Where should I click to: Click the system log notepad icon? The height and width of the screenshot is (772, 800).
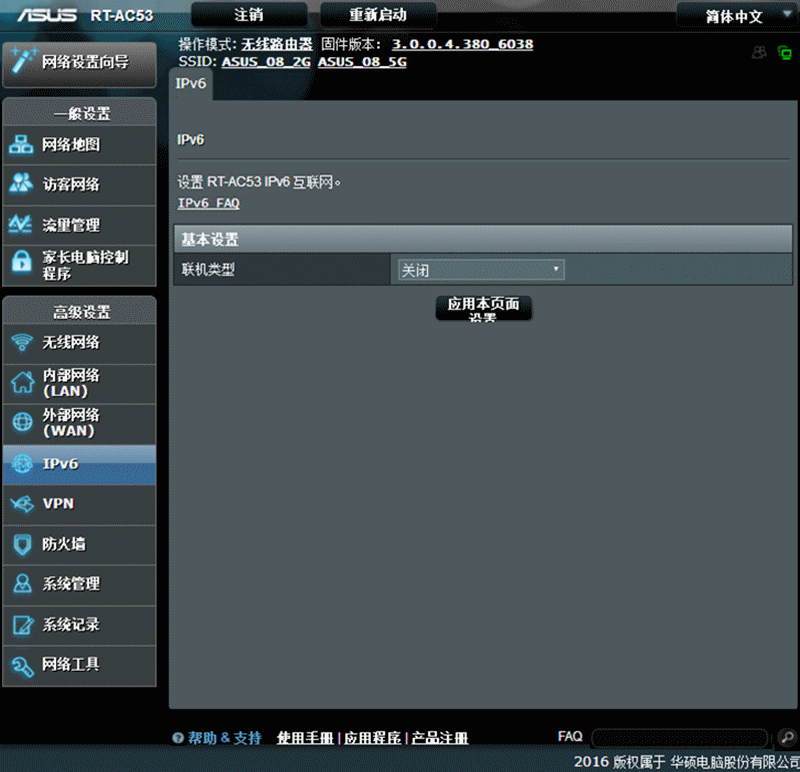click(22, 625)
